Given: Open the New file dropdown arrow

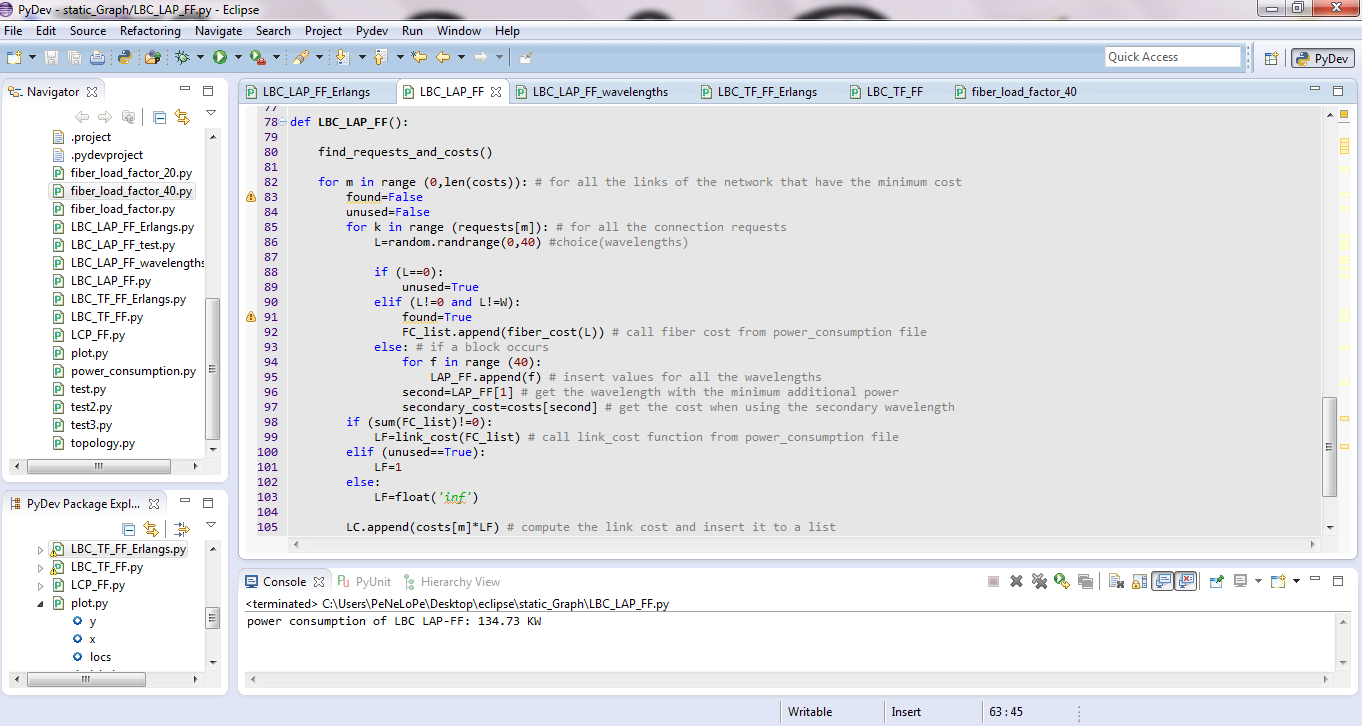Looking at the screenshot, I should pyautogui.click(x=32, y=57).
